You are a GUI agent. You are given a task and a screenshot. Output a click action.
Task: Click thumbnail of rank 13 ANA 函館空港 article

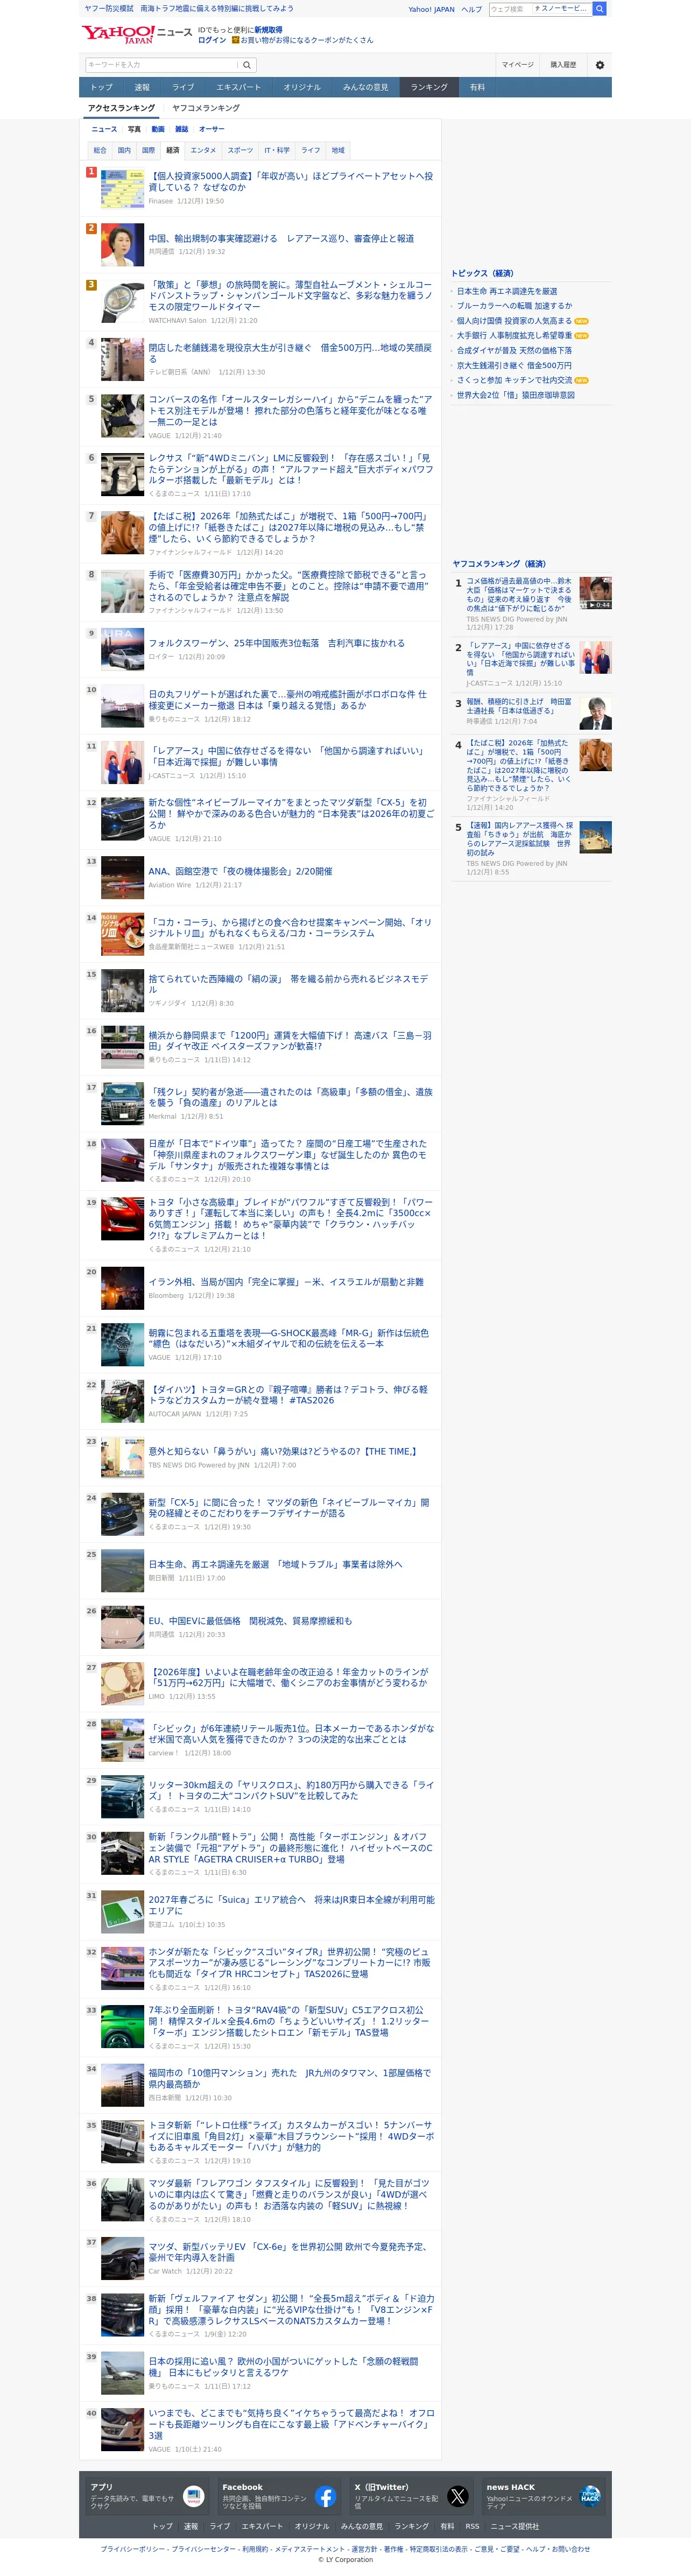122,878
